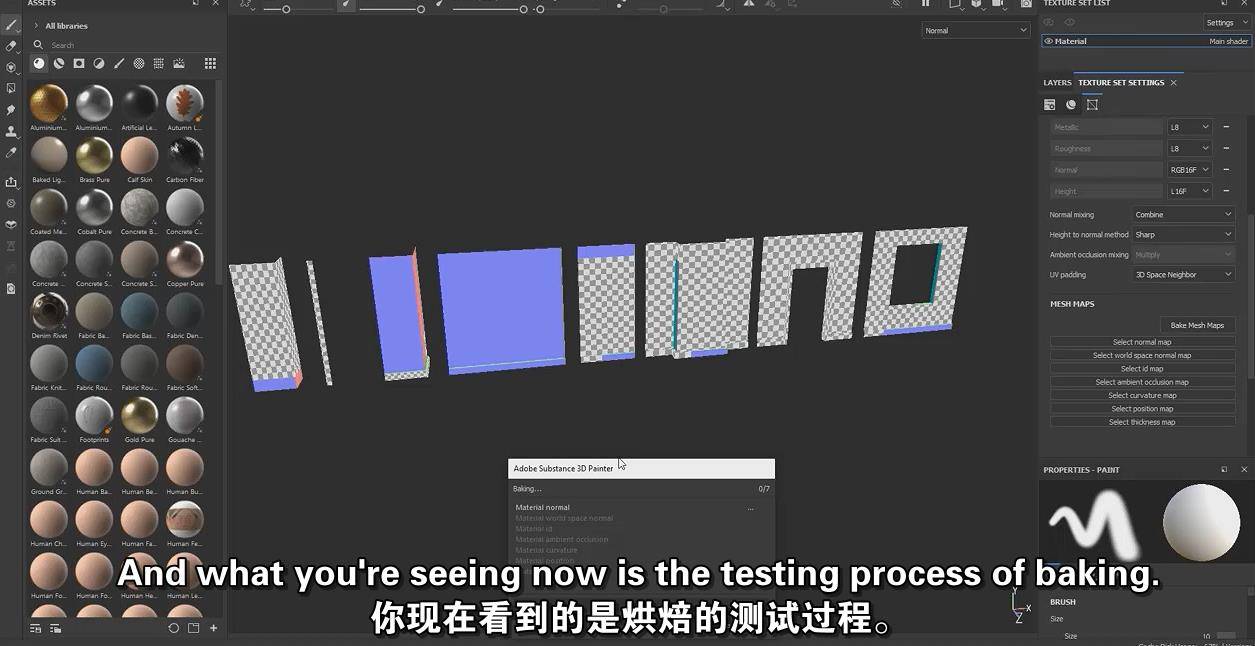The height and width of the screenshot is (646, 1255).
Task: Filter assets by Smart masks
Action: [79, 63]
